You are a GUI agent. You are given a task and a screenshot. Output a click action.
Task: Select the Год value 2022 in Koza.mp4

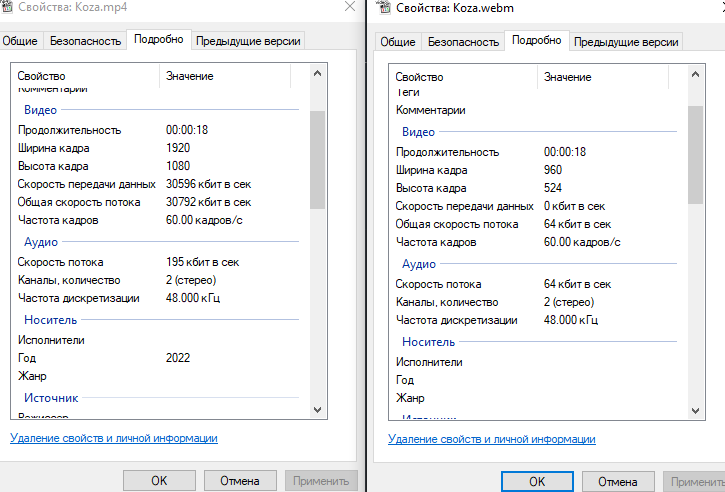(178, 357)
